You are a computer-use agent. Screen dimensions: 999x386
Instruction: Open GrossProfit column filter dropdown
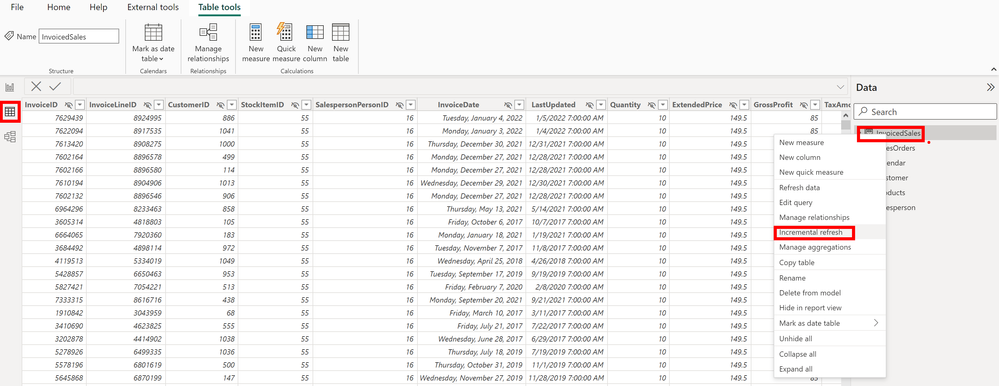pyautogui.click(x=815, y=105)
